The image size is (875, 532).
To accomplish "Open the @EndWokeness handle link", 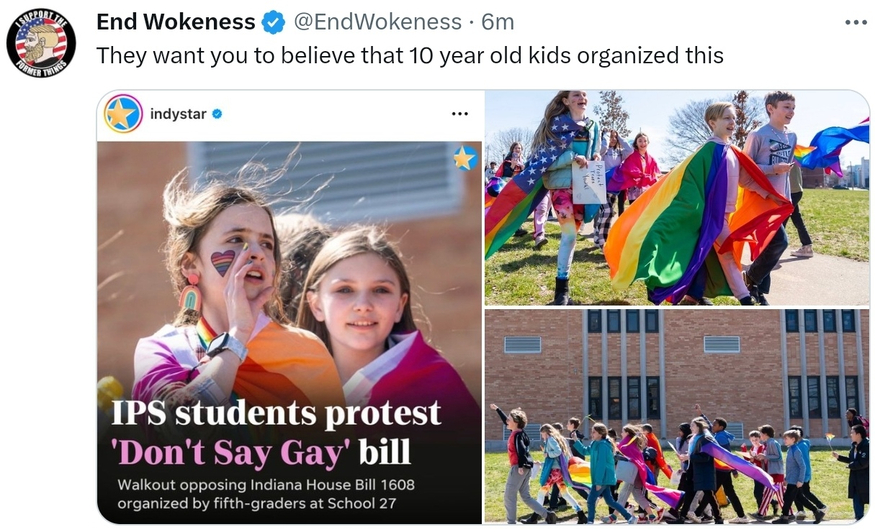I will (x=378, y=22).
